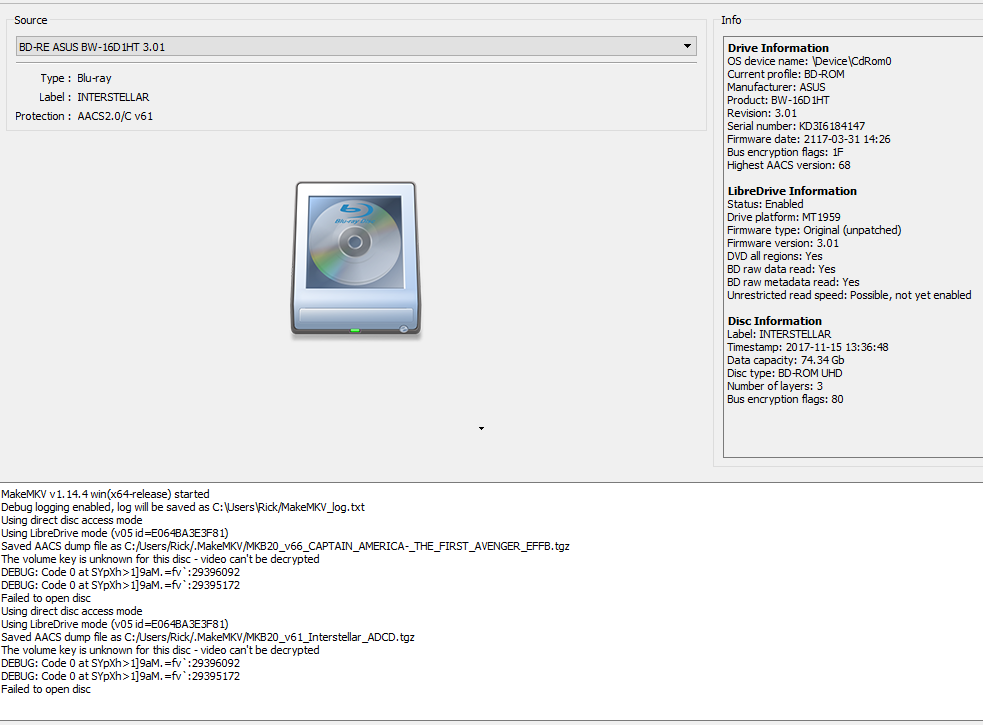Select 'Firmware type: Original (unpatched)' line
The width and height of the screenshot is (983, 725).
pyautogui.click(x=814, y=230)
